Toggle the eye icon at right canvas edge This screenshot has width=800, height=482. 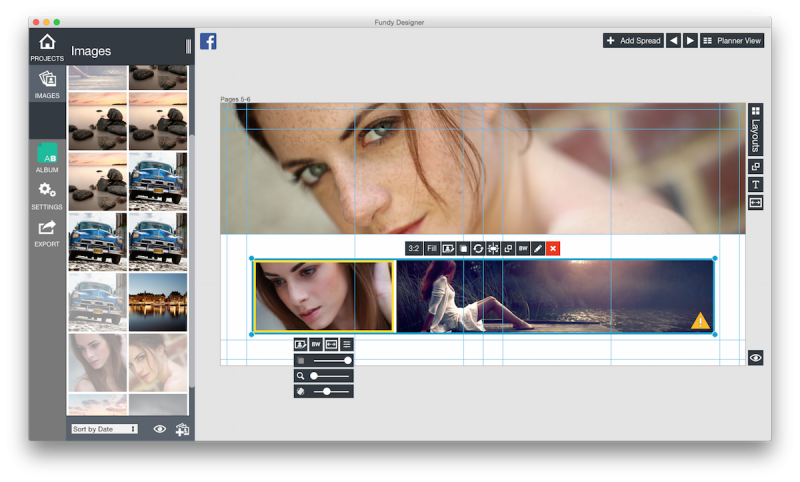(x=755, y=358)
